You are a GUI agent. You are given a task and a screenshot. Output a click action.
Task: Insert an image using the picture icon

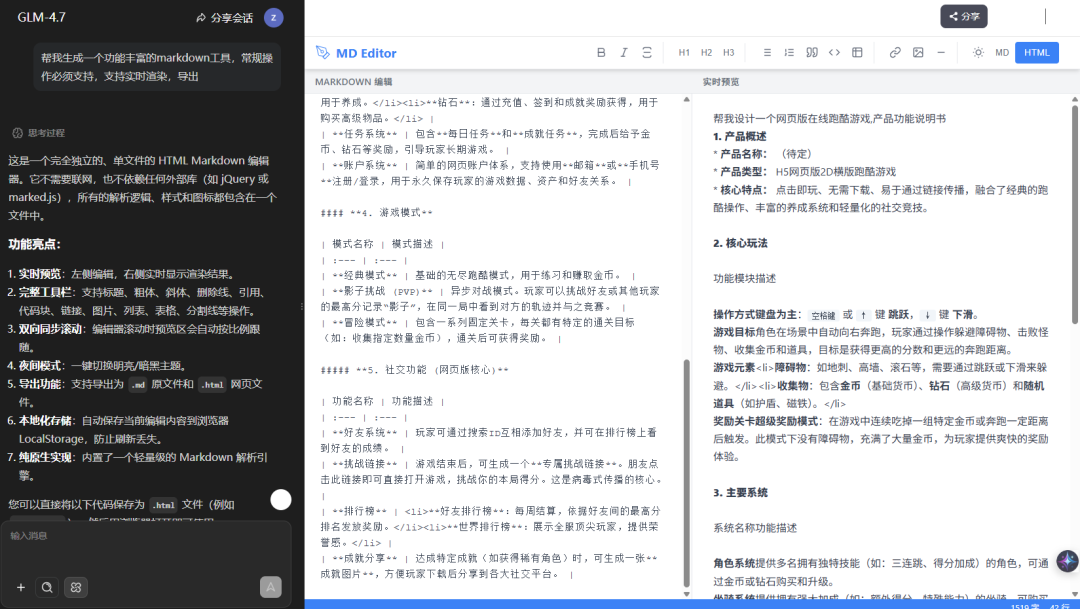918,53
